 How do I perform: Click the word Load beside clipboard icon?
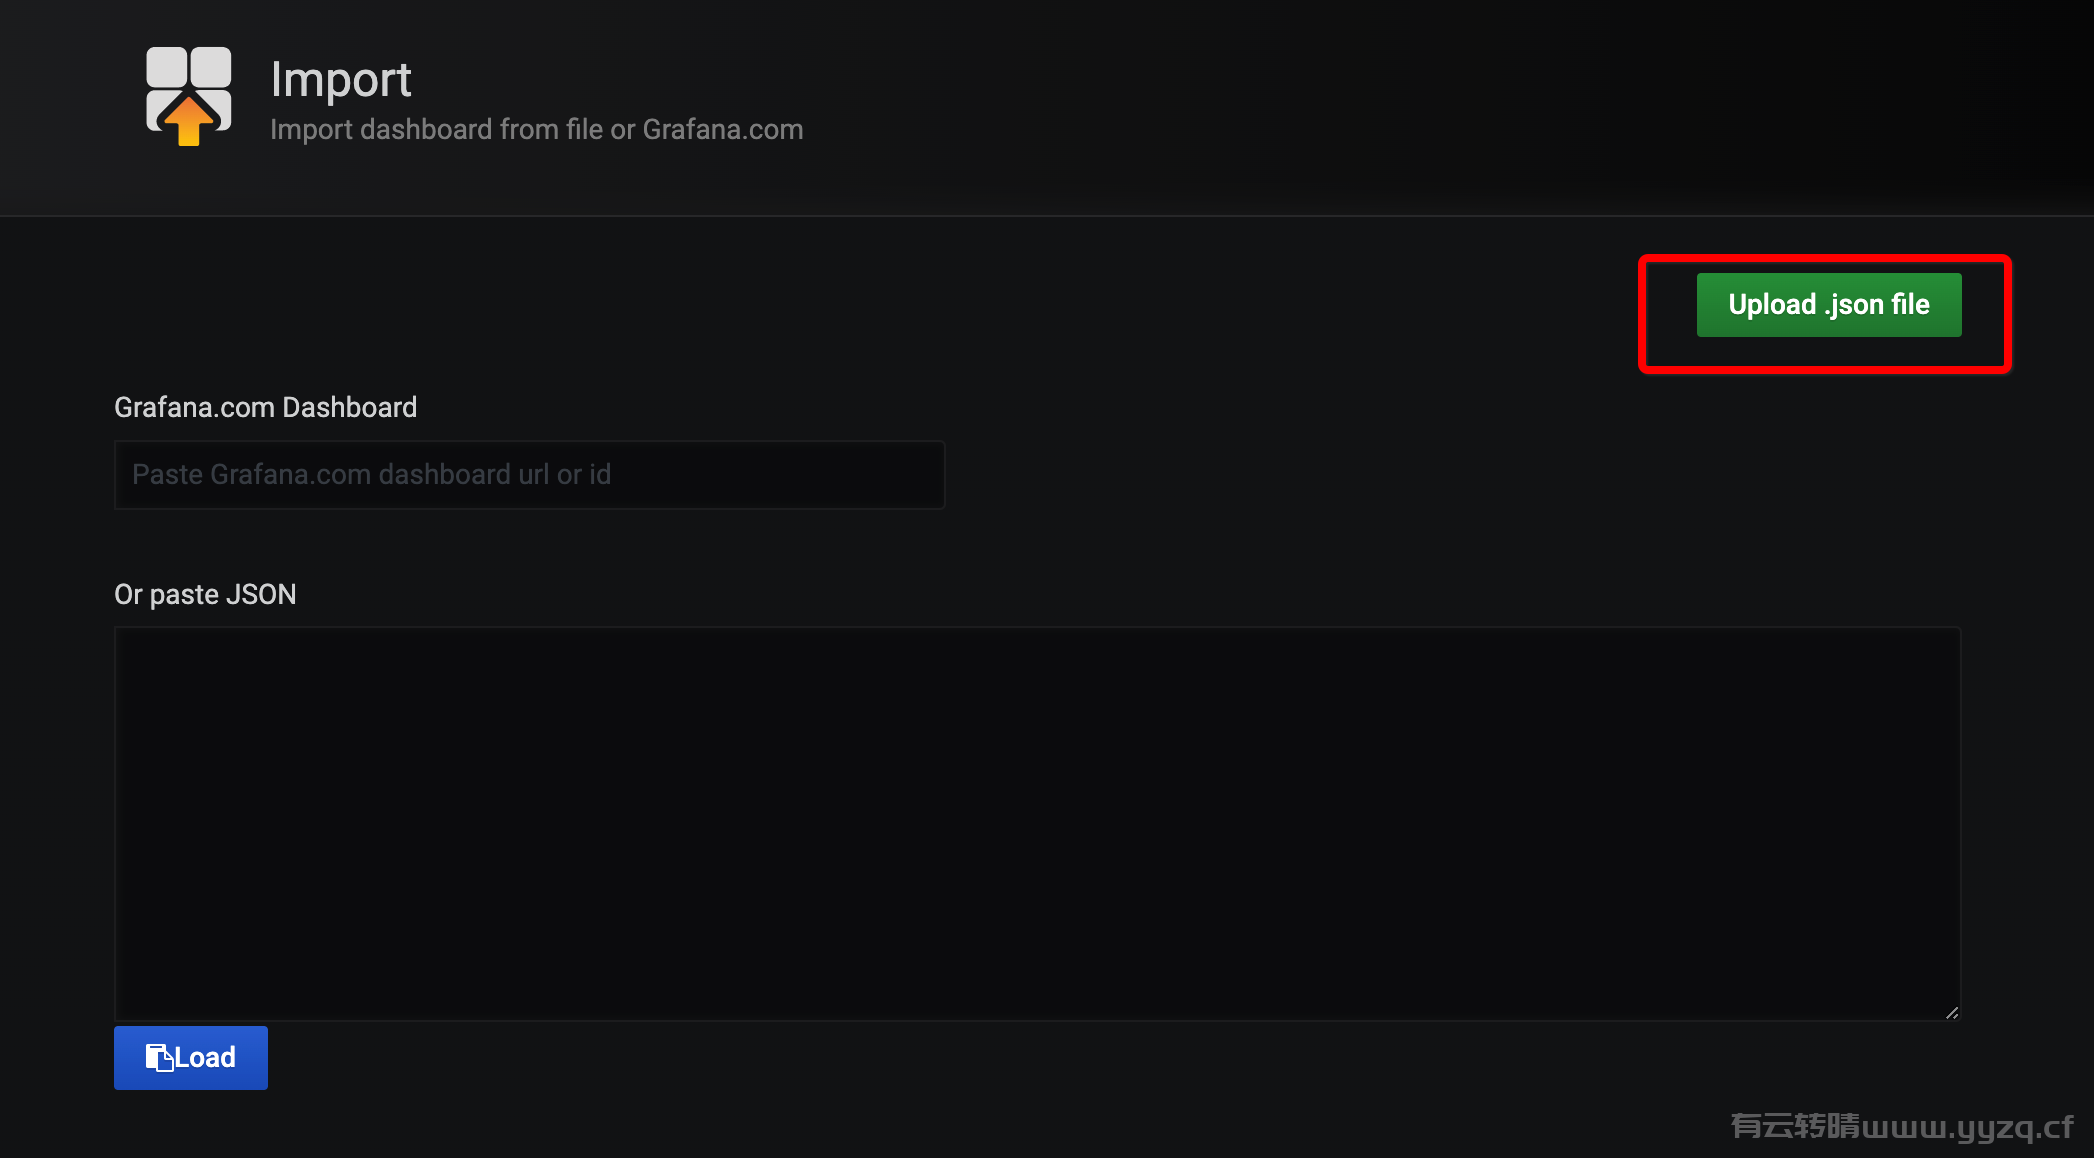coord(205,1058)
